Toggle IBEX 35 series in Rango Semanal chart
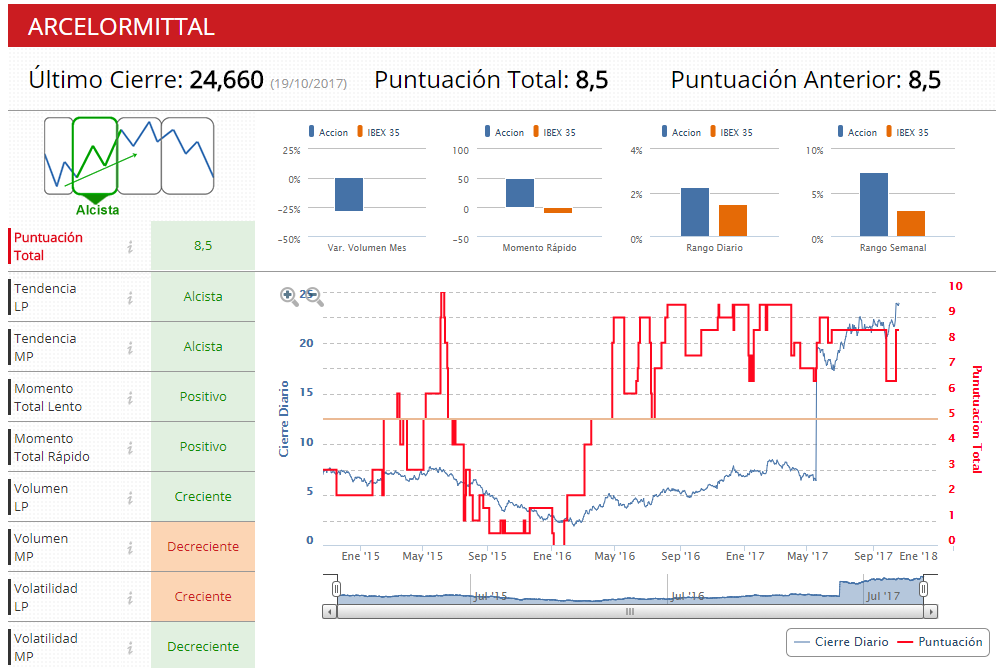1006x668 pixels. [x=907, y=132]
